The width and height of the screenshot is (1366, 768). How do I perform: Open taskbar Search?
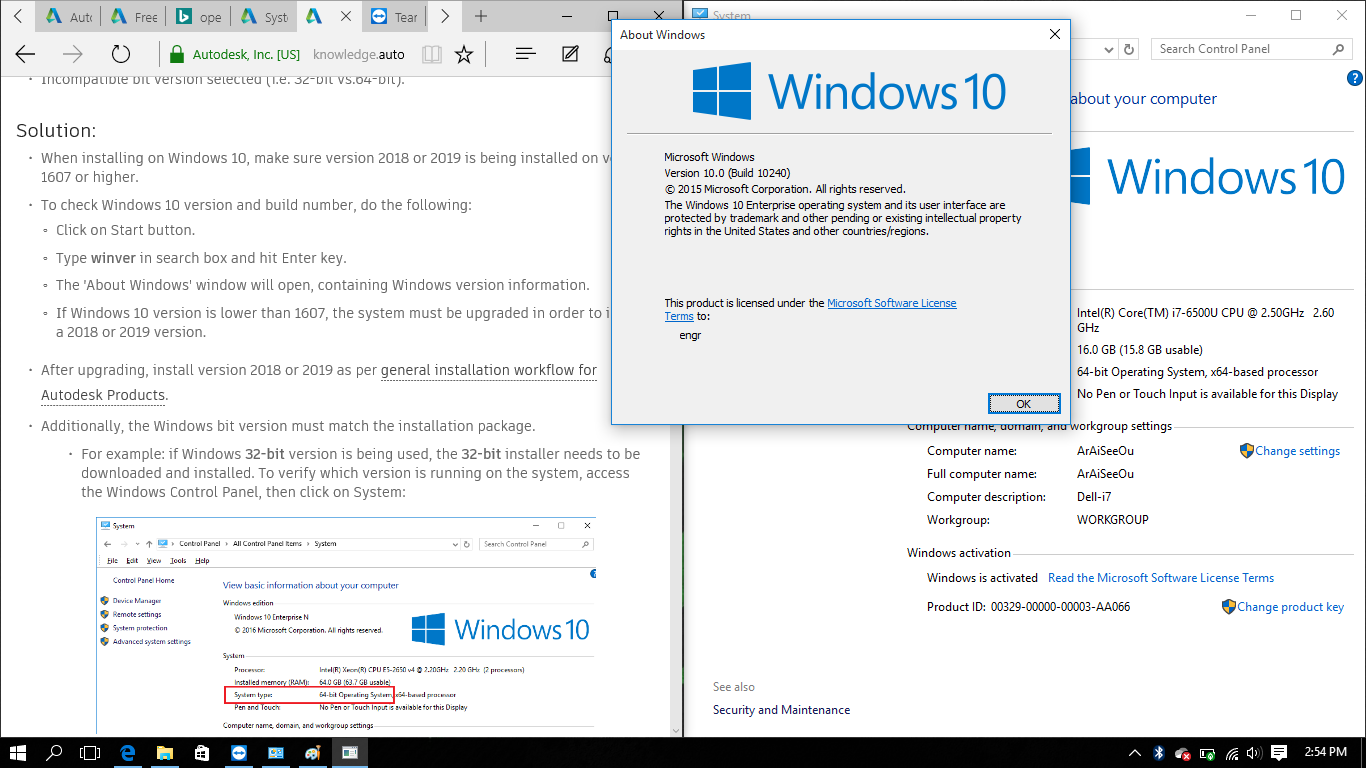pyautogui.click(x=54, y=753)
